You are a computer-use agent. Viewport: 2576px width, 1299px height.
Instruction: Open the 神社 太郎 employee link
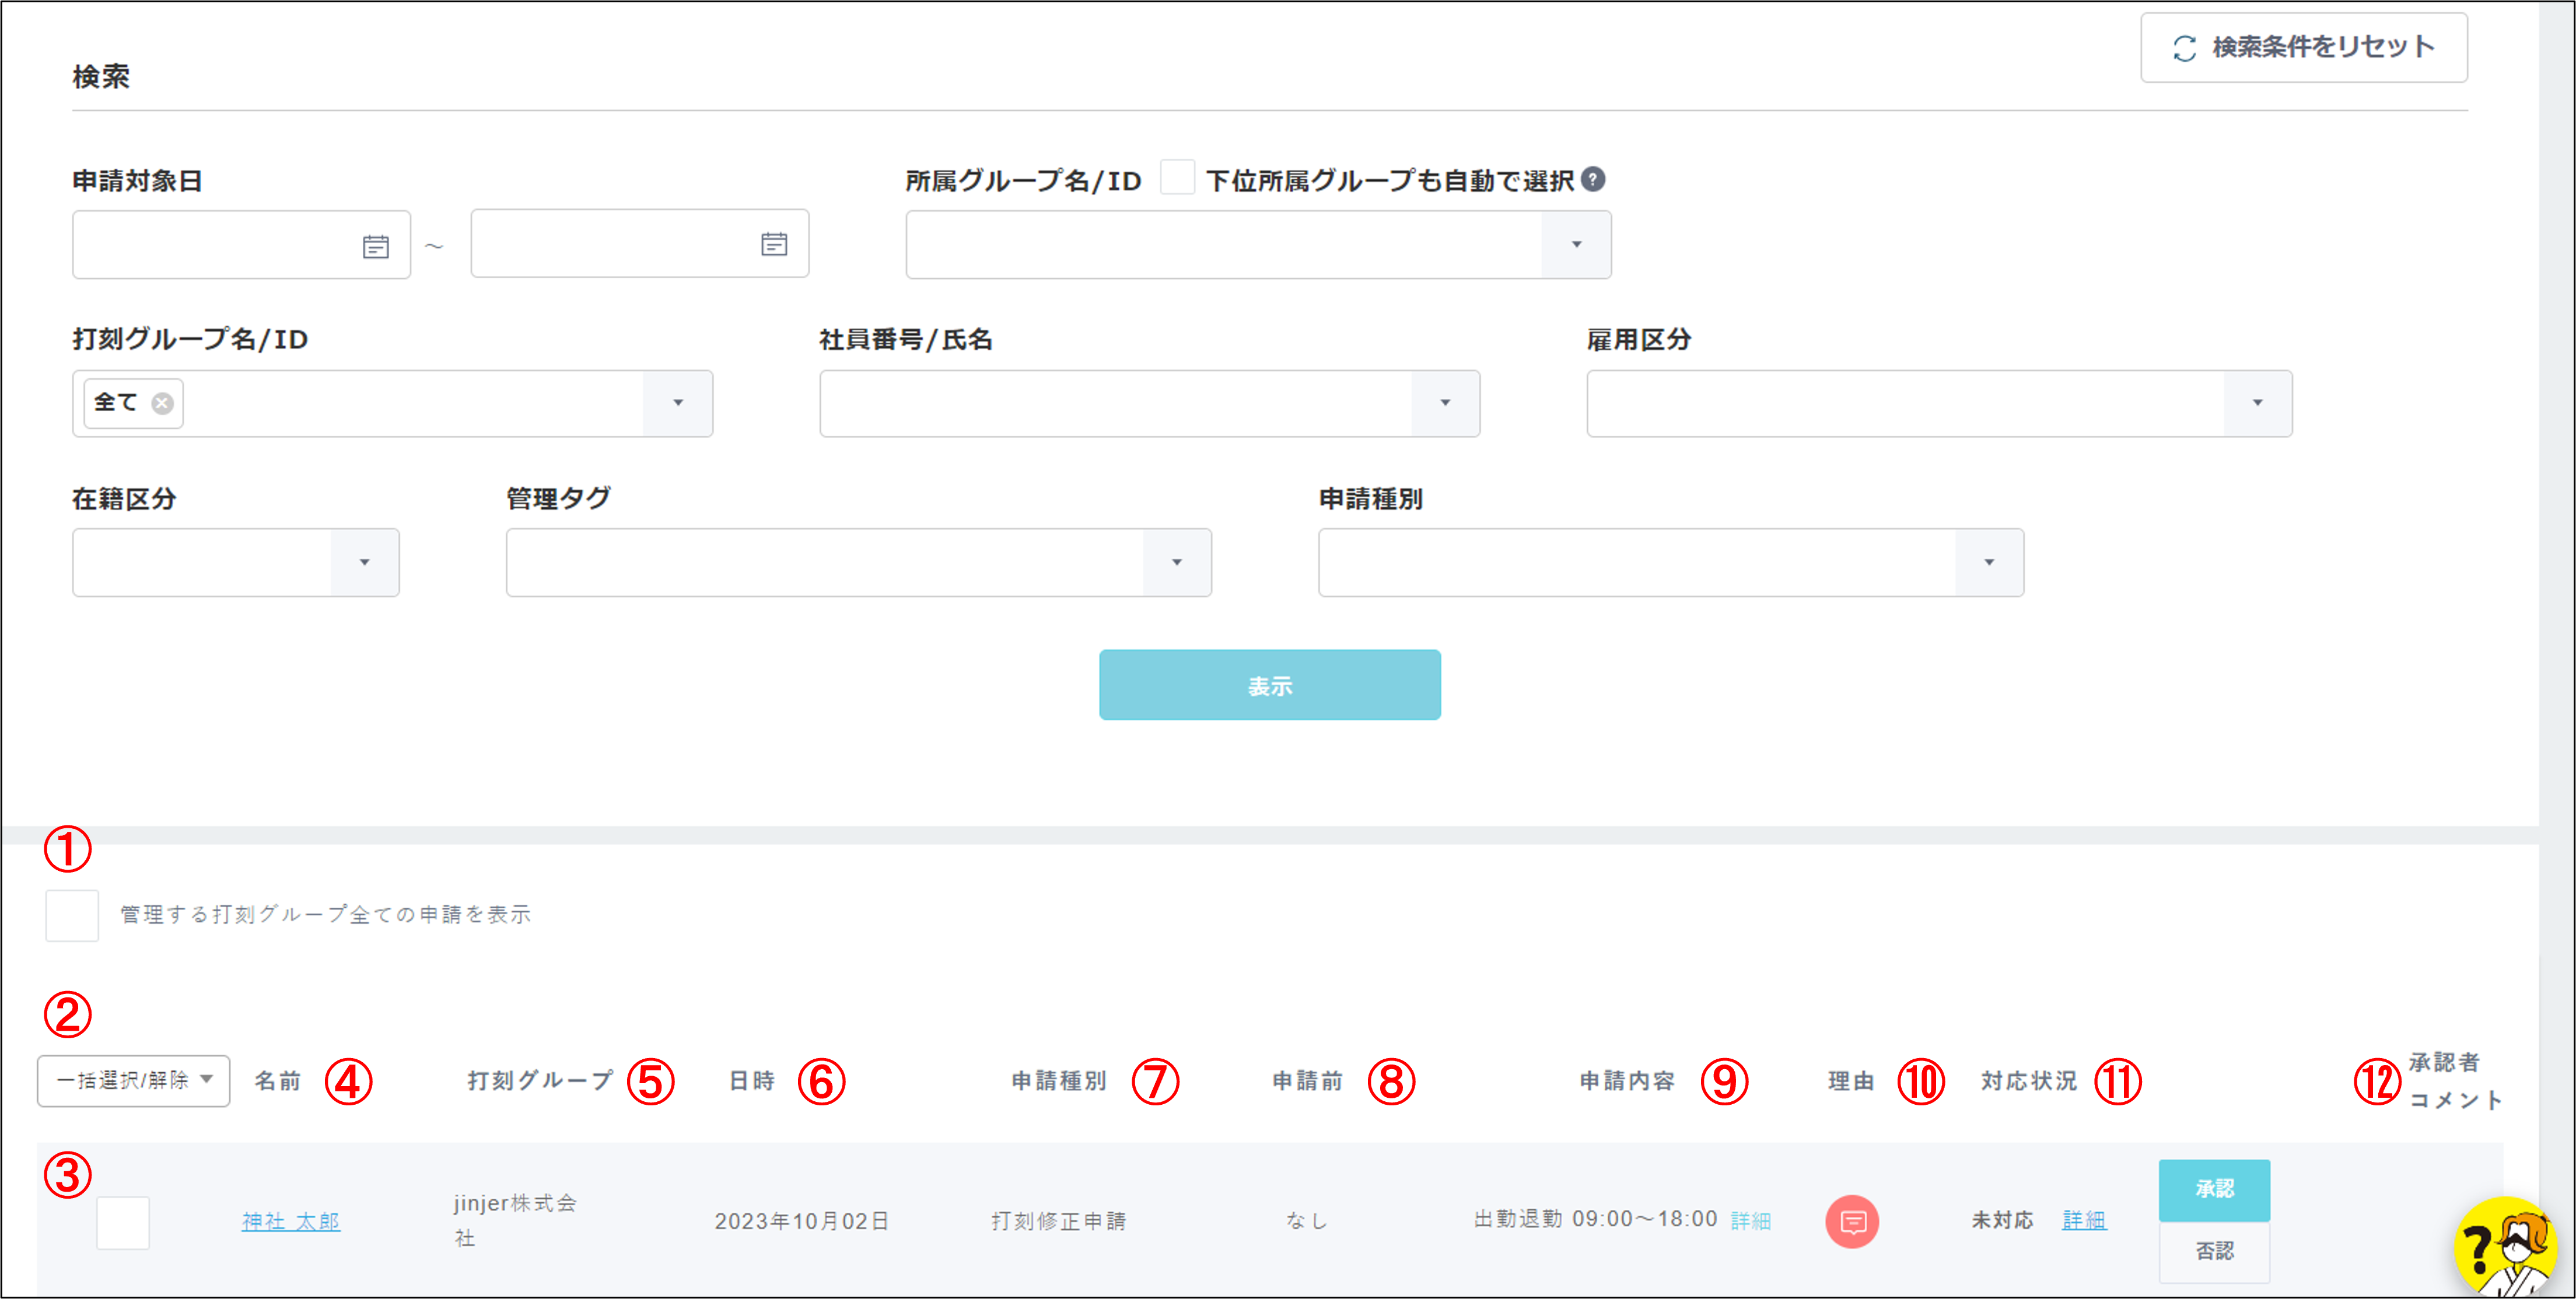[x=290, y=1221]
